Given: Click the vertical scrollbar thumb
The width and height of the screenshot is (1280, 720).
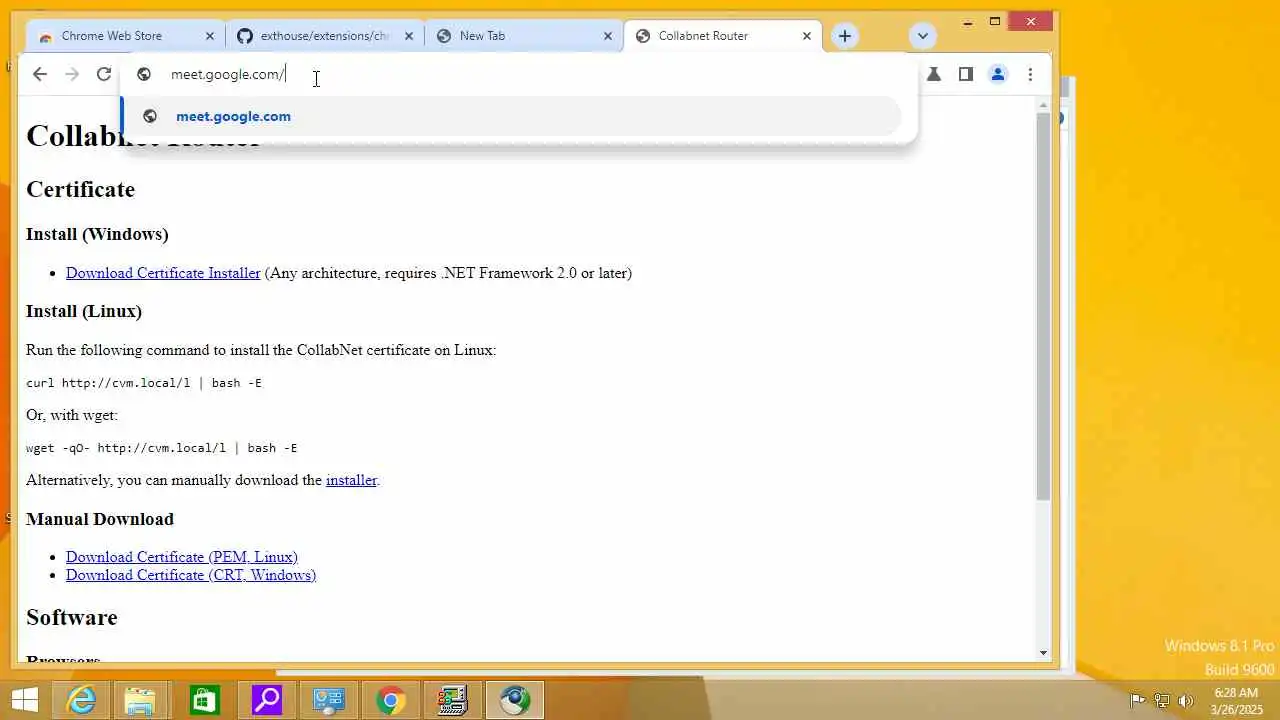Looking at the screenshot, I should click(1043, 305).
